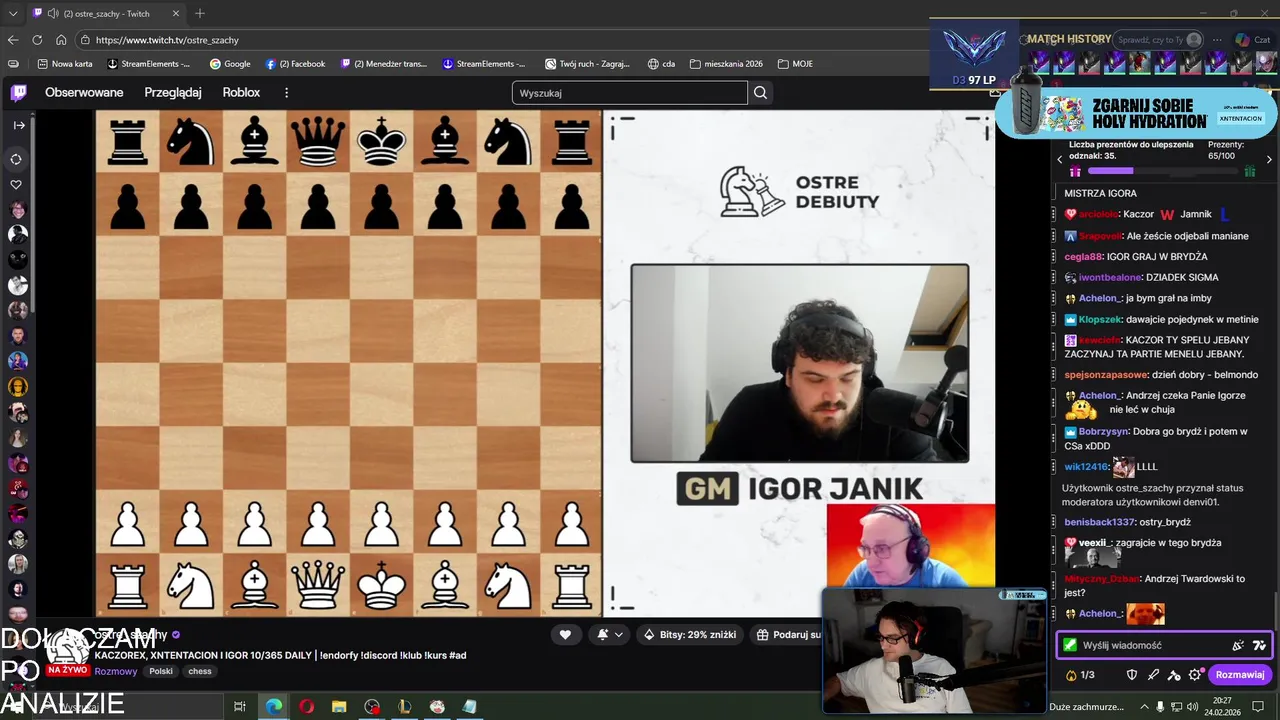The image size is (1280, 720).
Task: Click cegla88 username in chat
Action: coord(1083,257)
